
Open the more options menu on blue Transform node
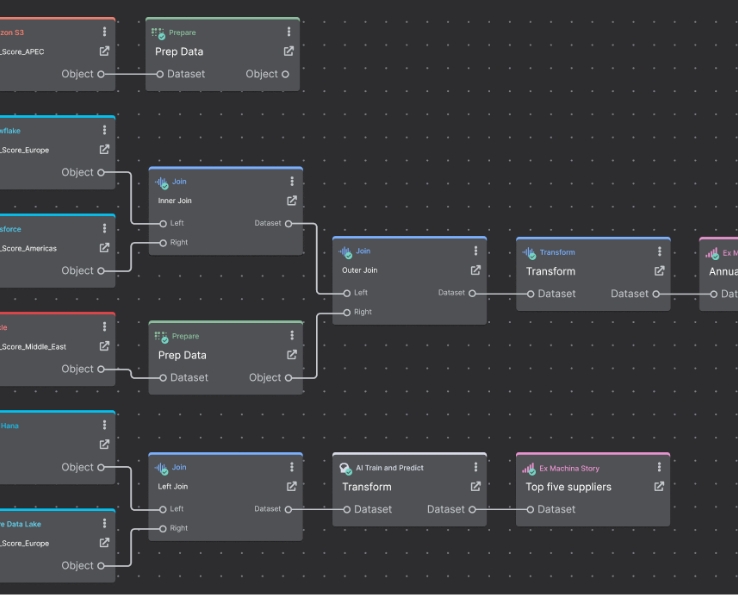point(659,252)
